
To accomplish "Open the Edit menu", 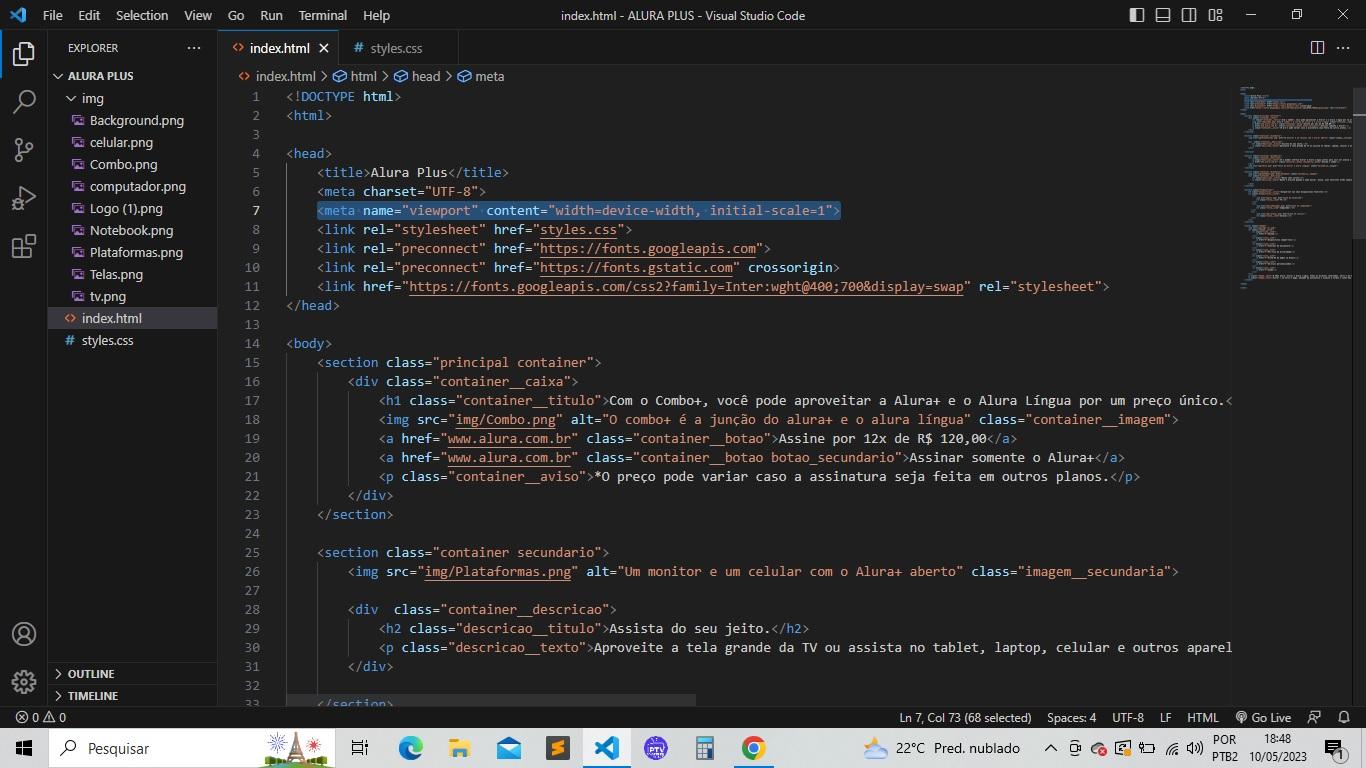I will click(89, 15).
